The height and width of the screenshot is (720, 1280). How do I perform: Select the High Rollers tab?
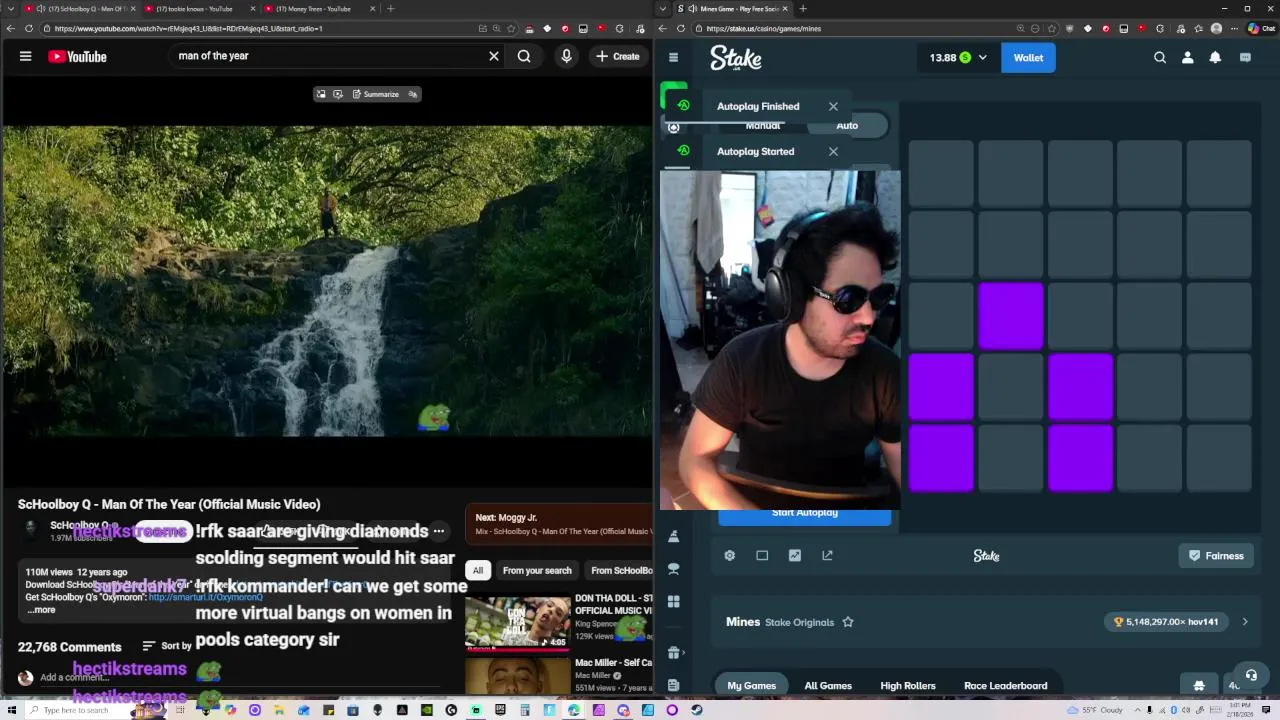pos(908,686)
